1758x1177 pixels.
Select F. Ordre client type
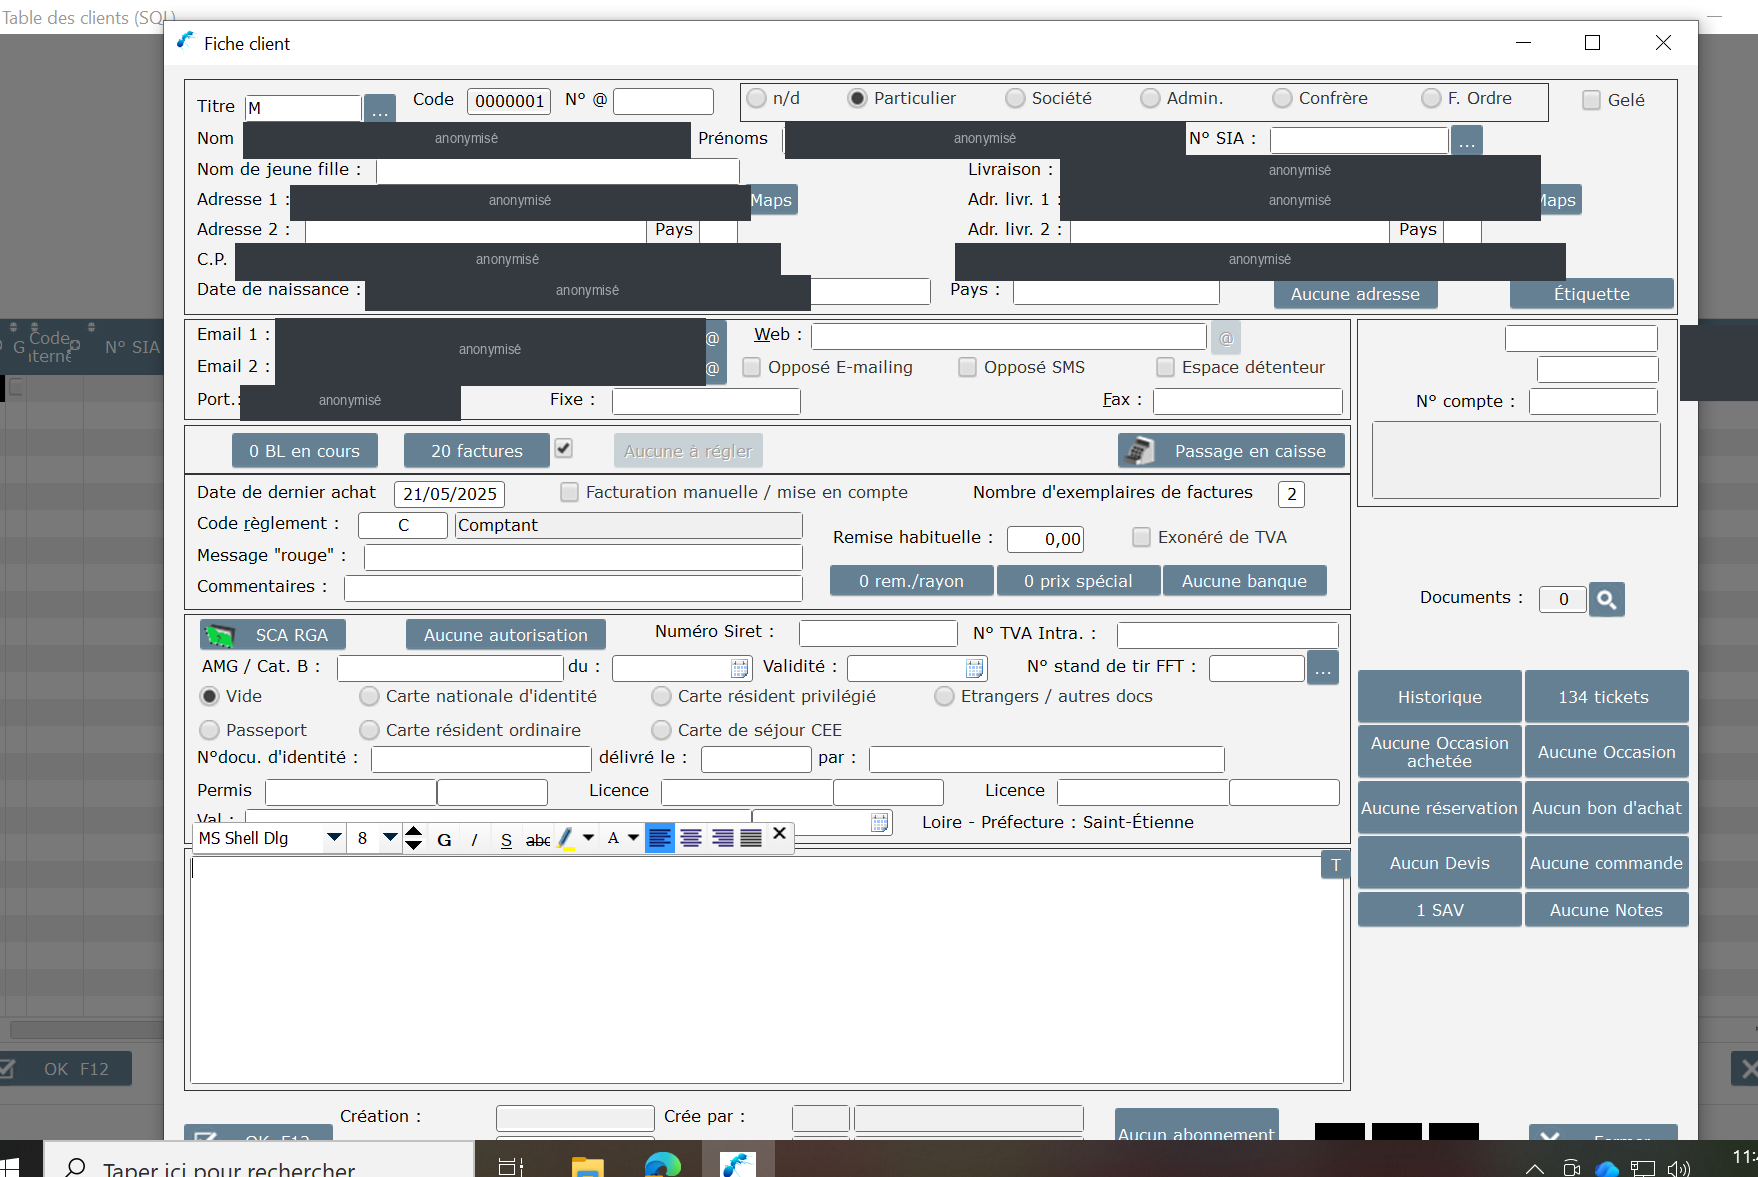1431,98
